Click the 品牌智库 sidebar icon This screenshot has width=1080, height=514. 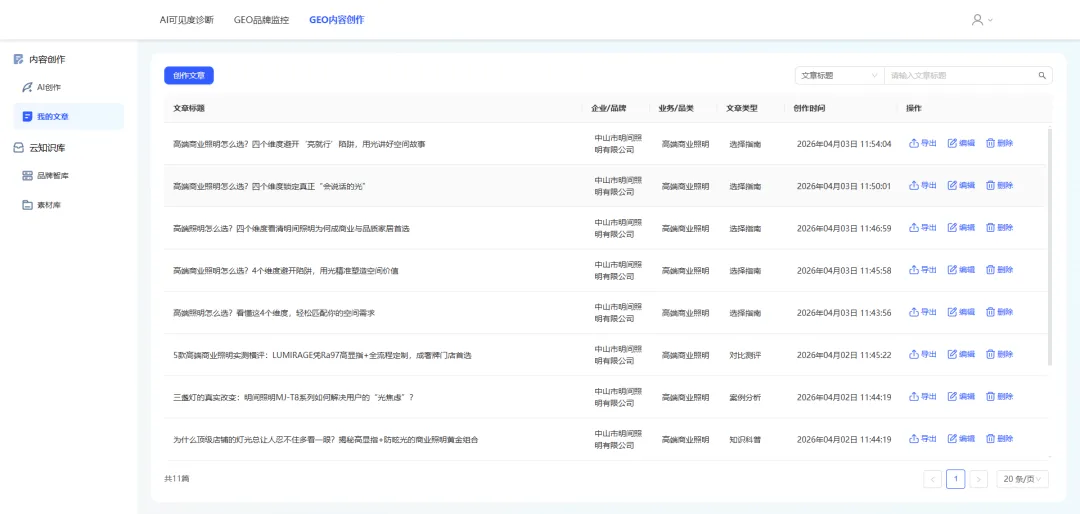click(x=28, y=176)
